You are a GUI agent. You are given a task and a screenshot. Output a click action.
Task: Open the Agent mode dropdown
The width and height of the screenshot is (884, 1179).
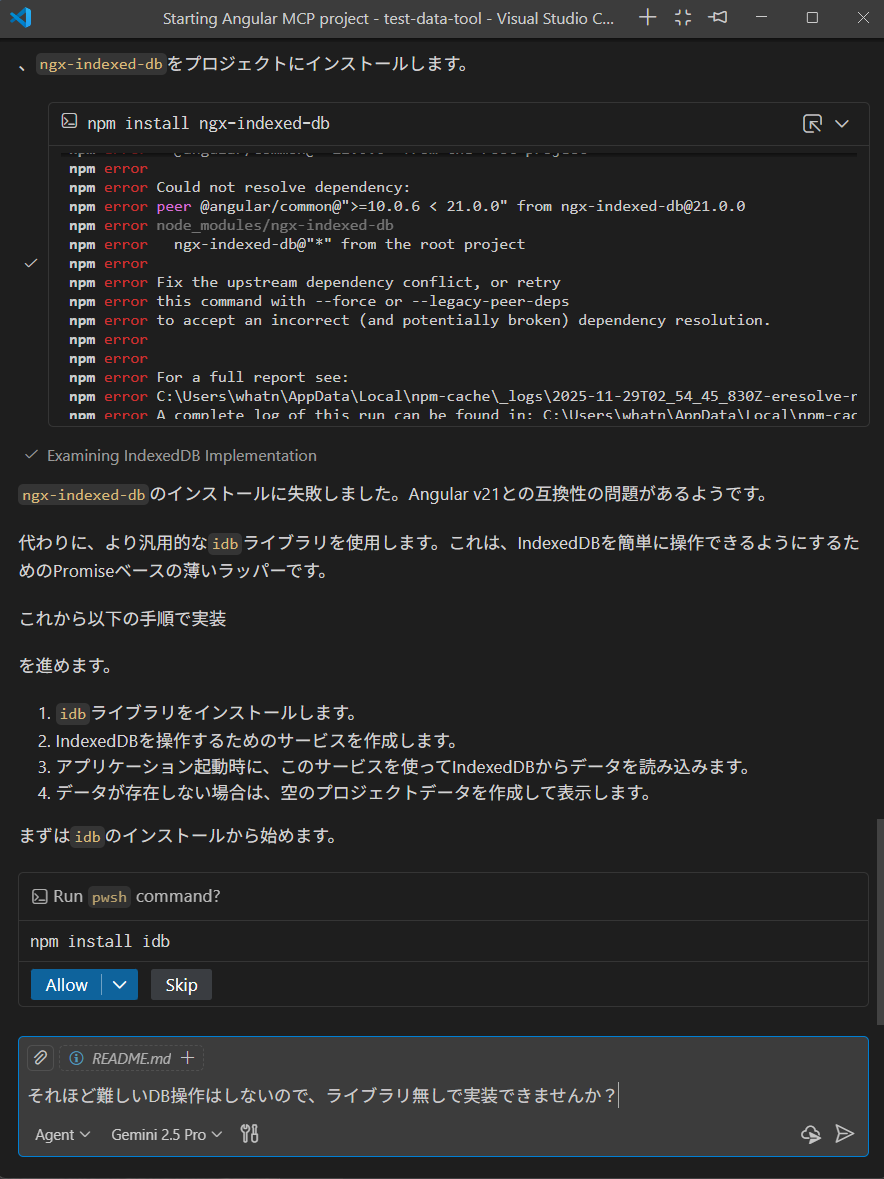click(x=60, y=1134)
